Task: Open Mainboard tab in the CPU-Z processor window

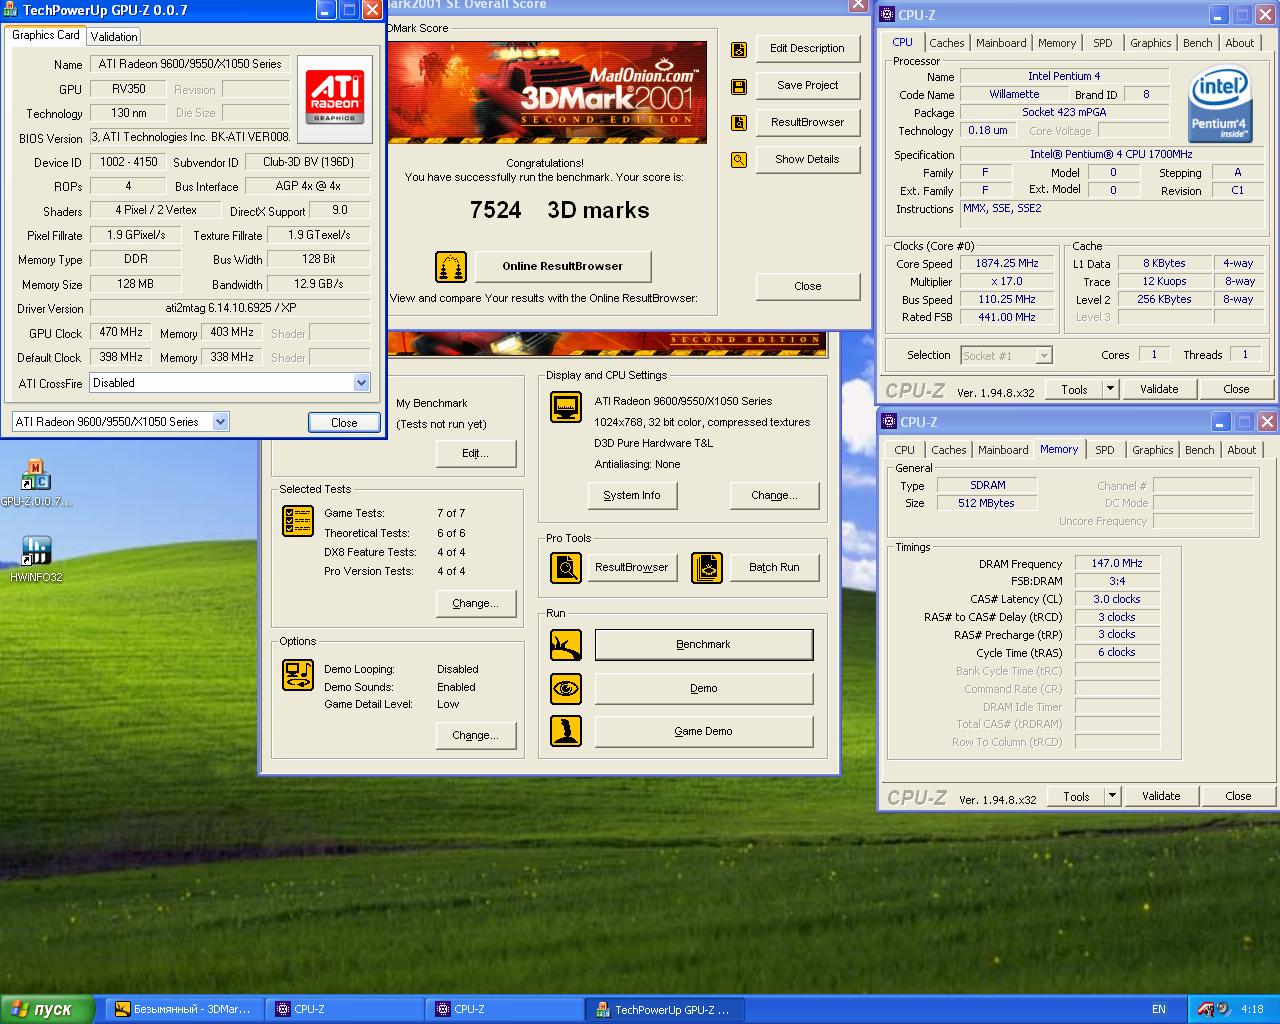Action: 1001,43
